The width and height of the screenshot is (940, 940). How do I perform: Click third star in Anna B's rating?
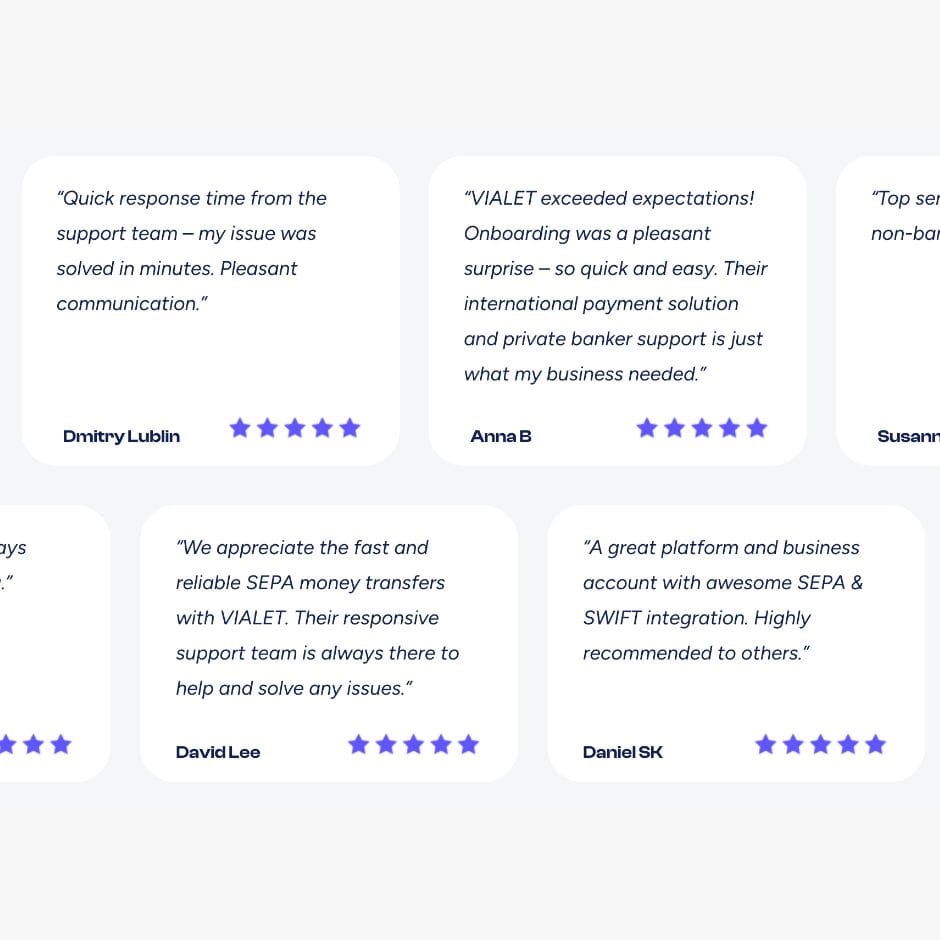(x=702, y=428)
